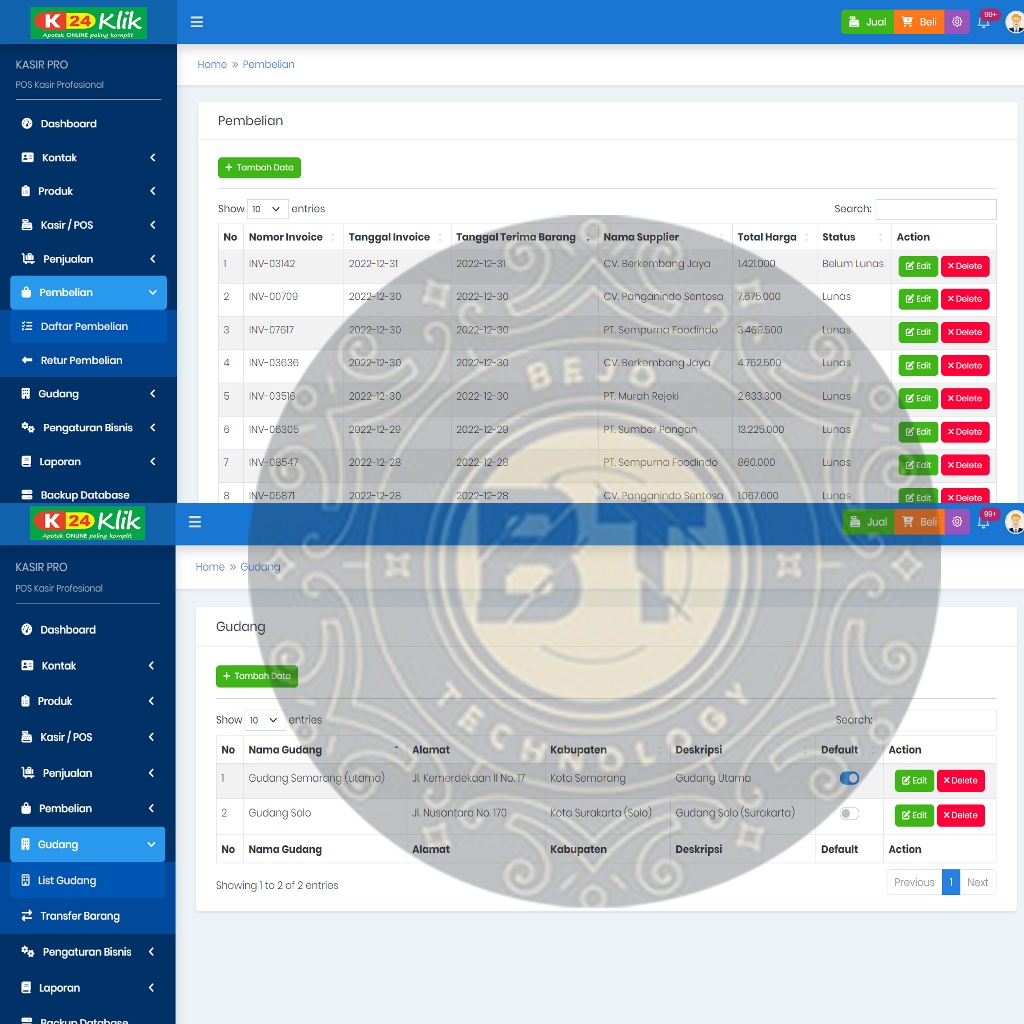The image size is (1024, 1024).
Task: Delete invoice INV-00709 row
Action: pyautogui.click(x=965, y=299)
